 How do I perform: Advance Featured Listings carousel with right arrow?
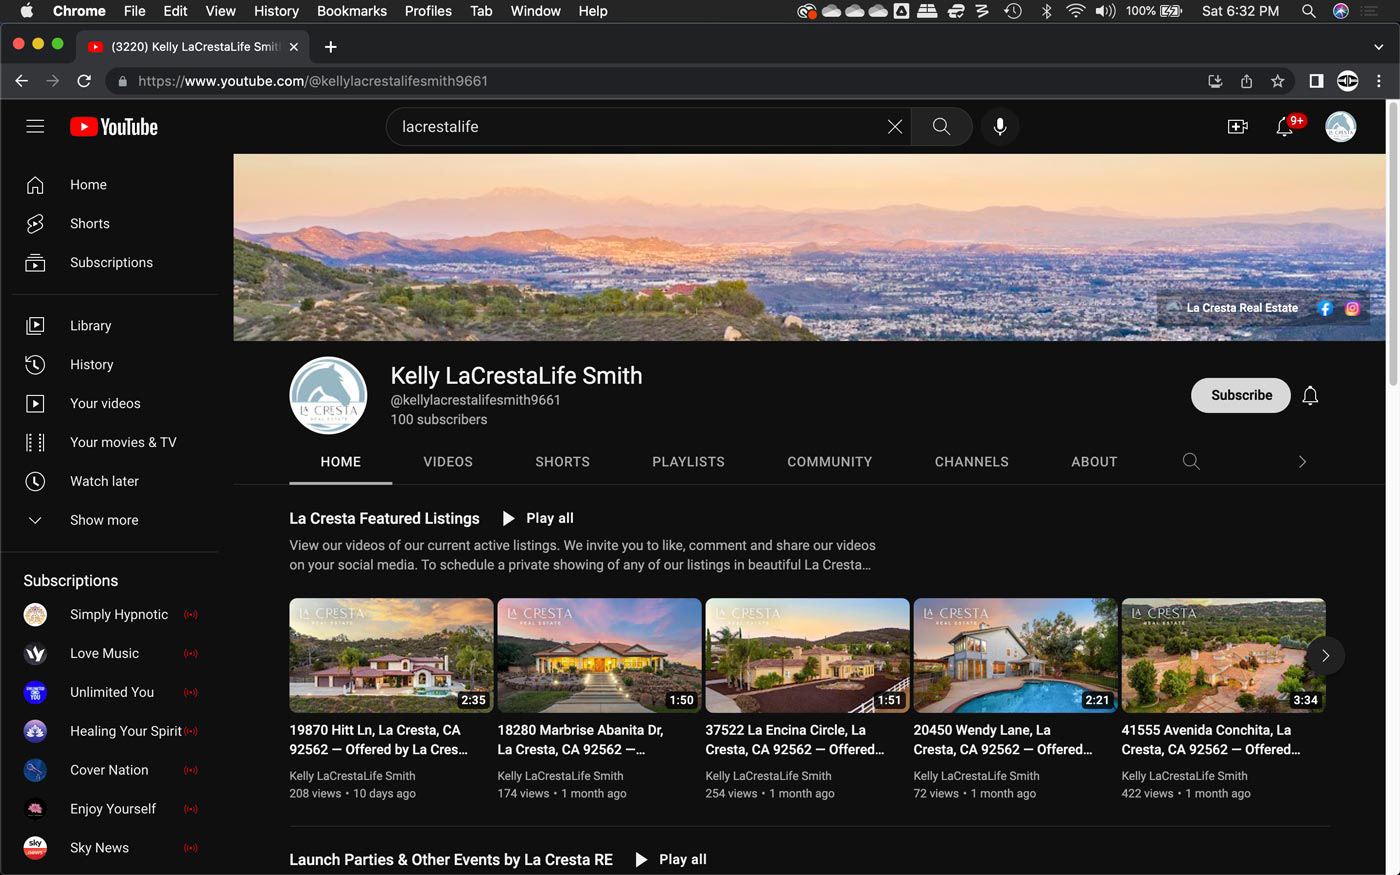pyautogui.click(x=1325, y=656)
